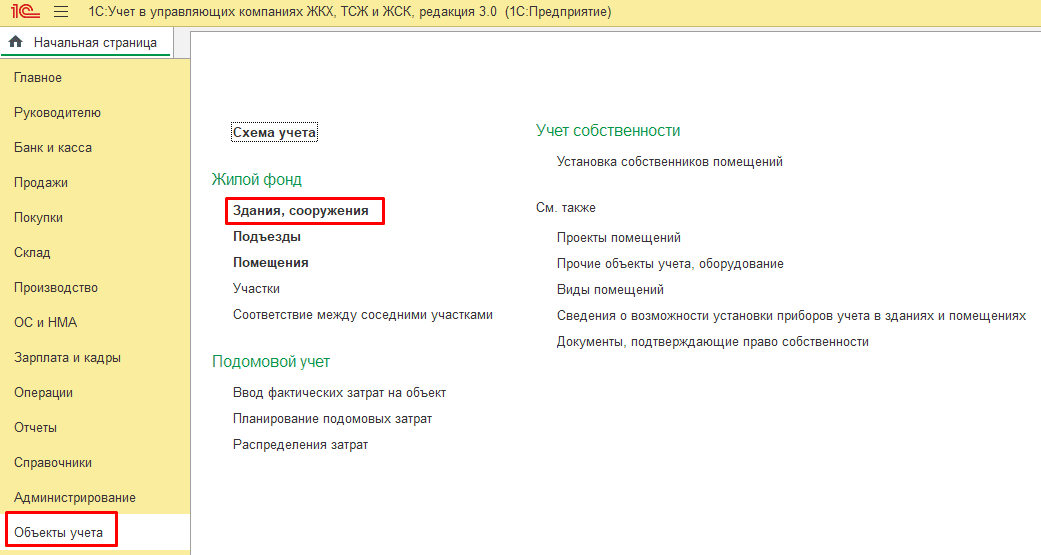Open the Справочники section
Screen dimensions: 1041x555
53,463
